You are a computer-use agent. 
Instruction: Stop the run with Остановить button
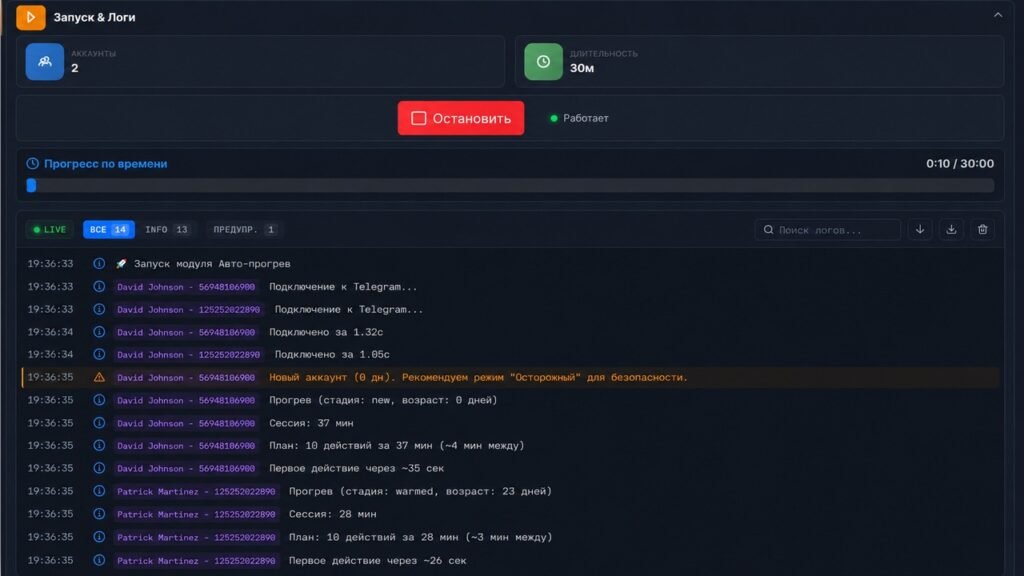460,118
